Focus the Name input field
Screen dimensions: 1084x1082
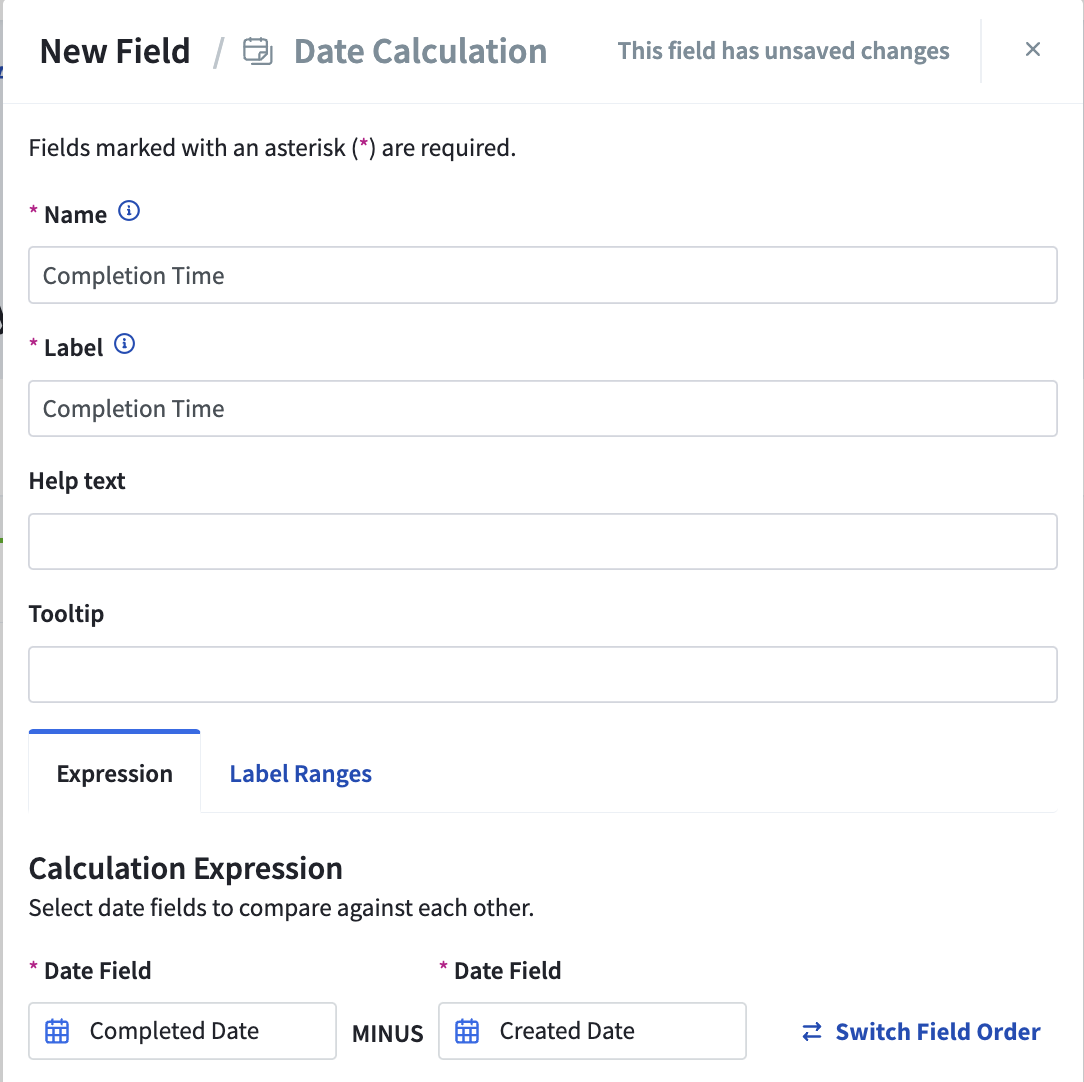point(543,275)
